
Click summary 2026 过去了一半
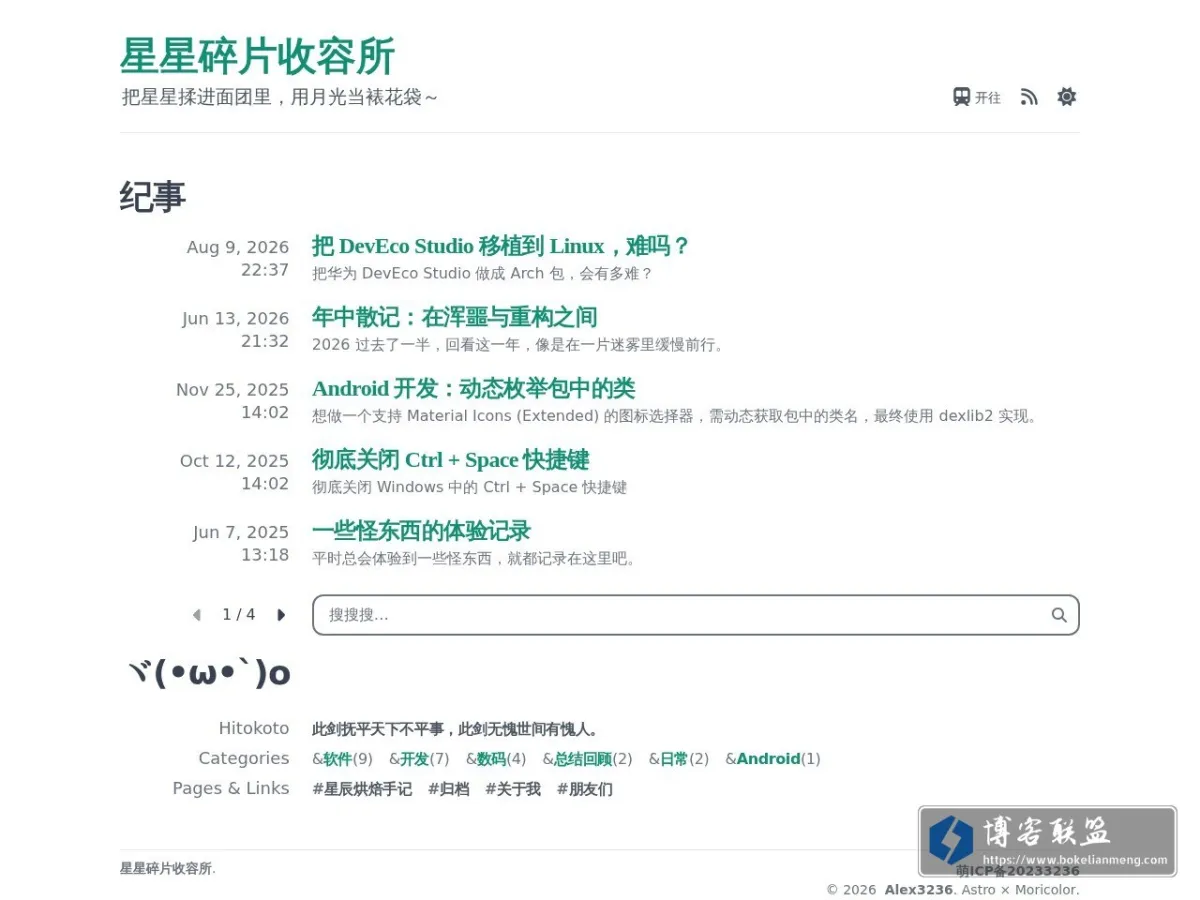[x=518, y=344]
